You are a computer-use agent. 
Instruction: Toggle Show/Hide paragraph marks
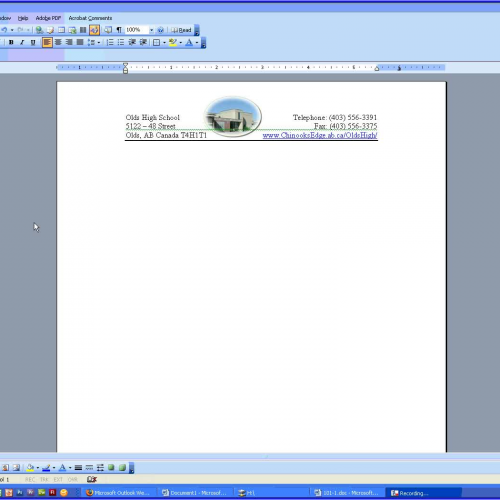(119, 30)
